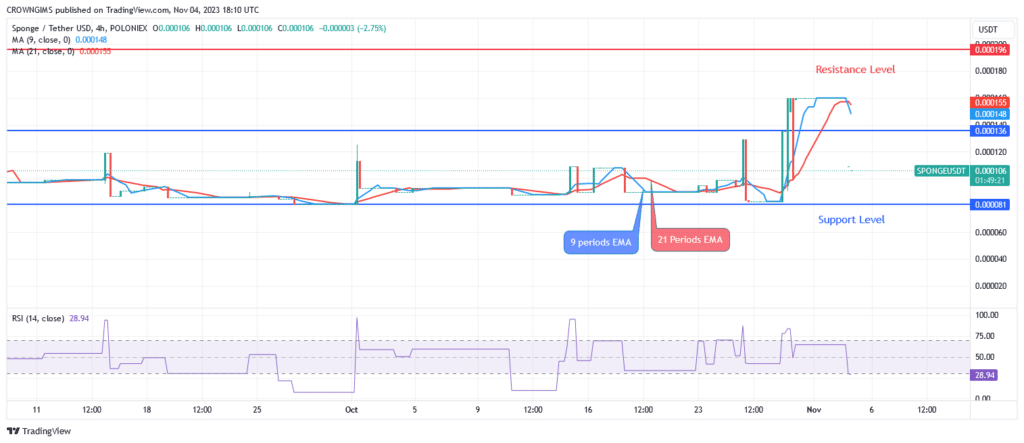Click the 25 date label on time axis

[257, 410]
